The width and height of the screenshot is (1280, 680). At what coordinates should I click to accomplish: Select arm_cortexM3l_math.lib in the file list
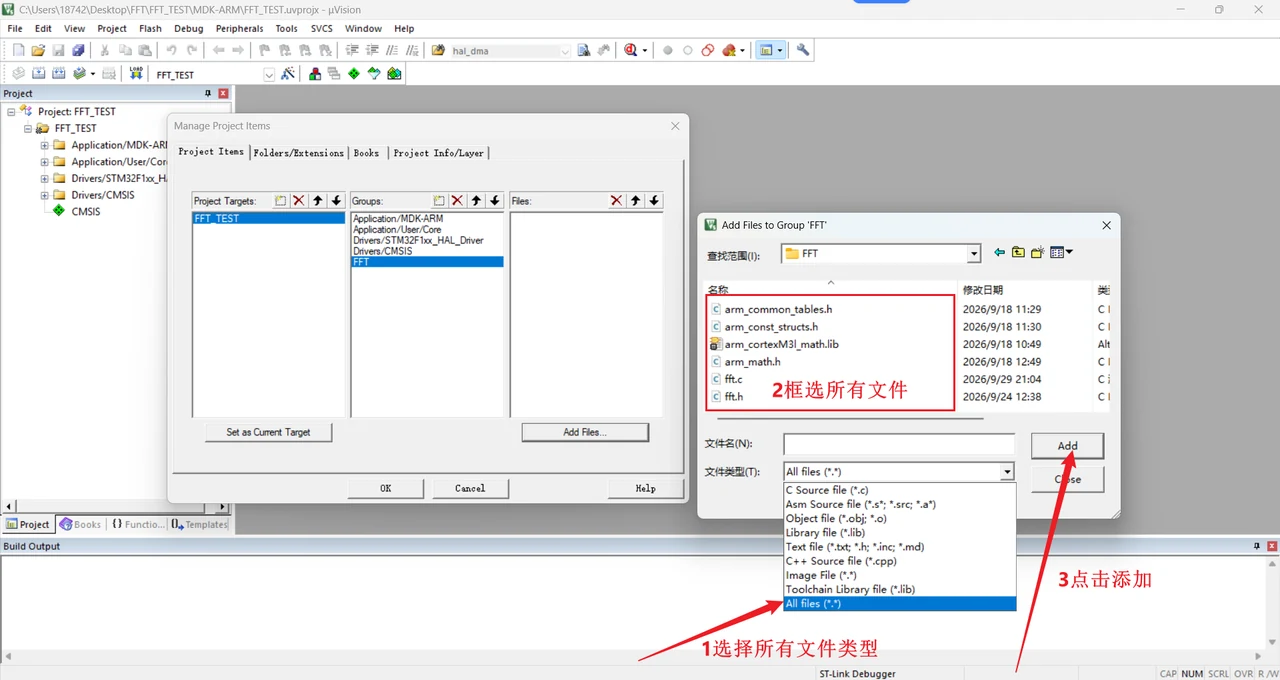(x=781, y=344)
